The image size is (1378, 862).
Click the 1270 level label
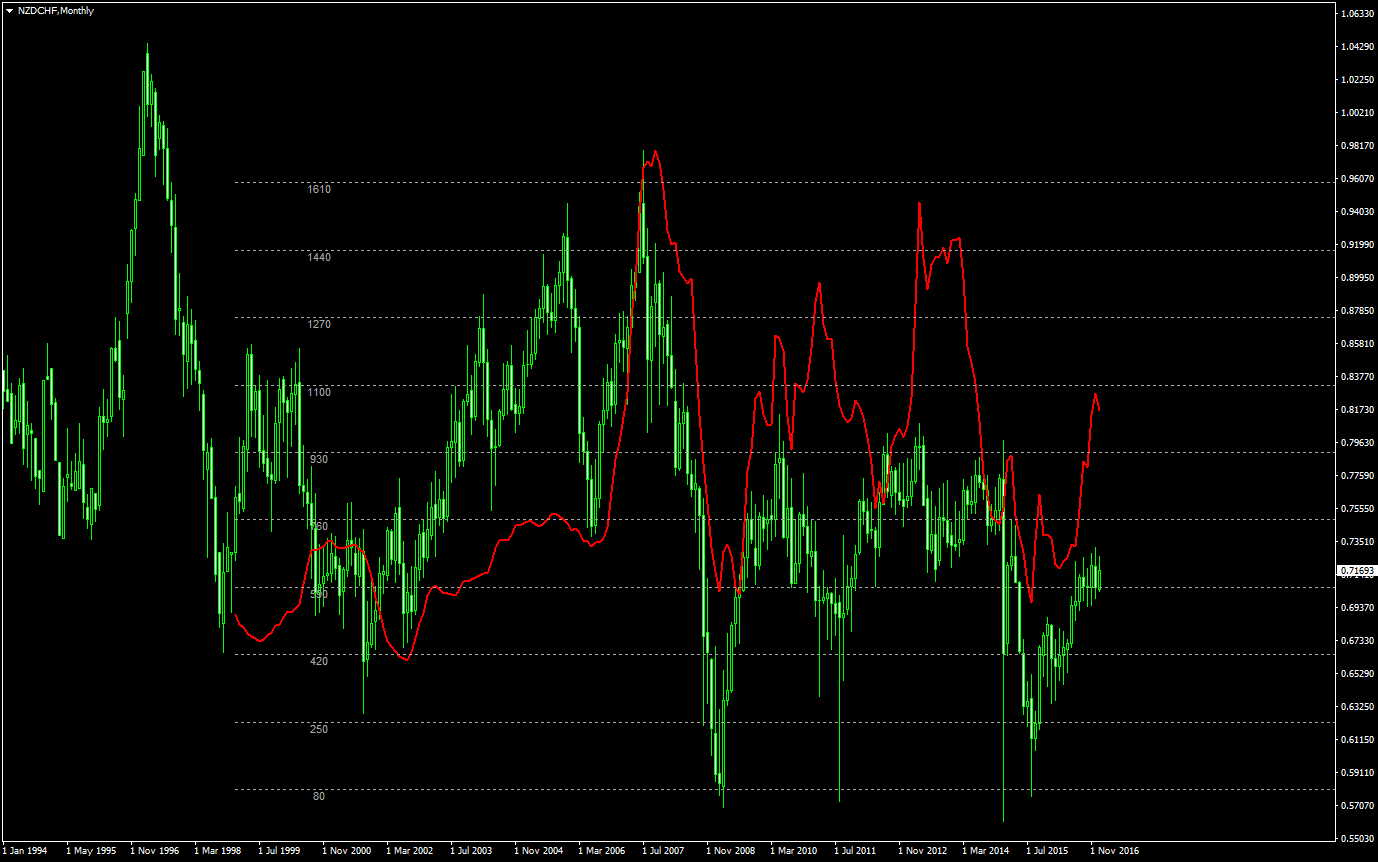(319, 324)
